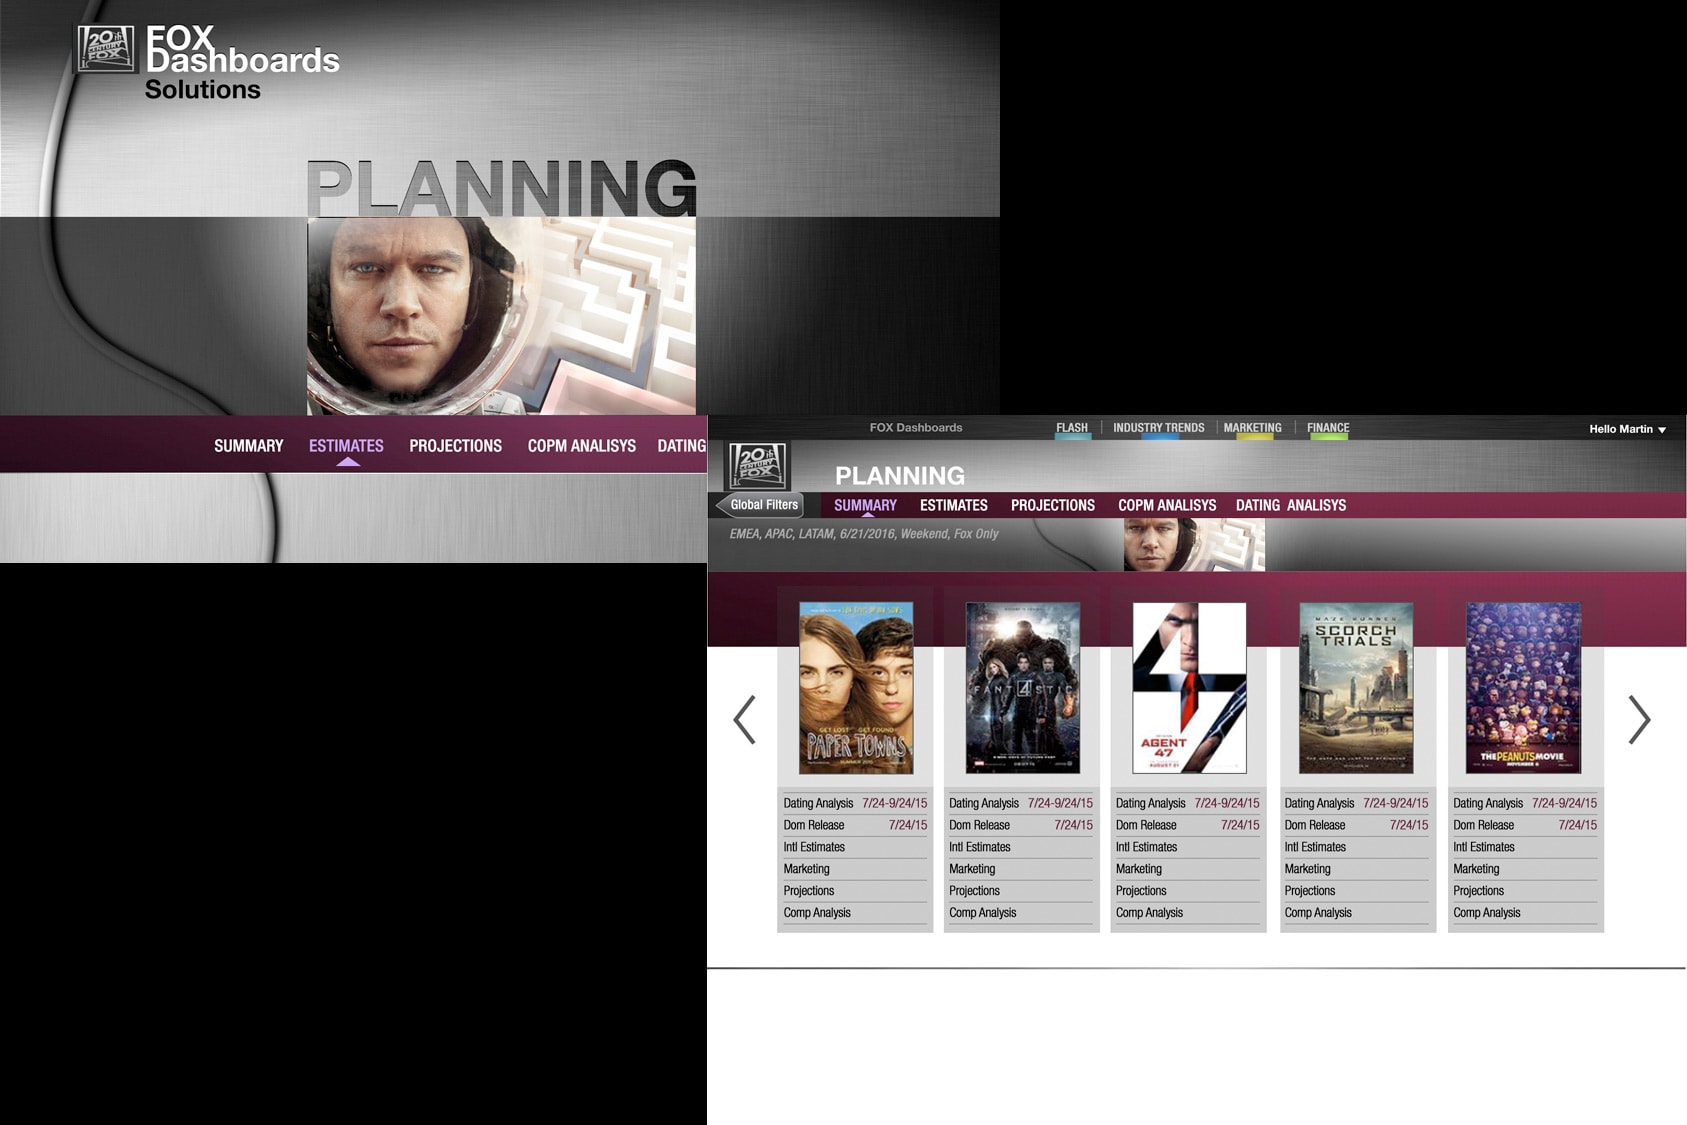This screenshot has width=1687, height=1125.
Task: Open Marketing under Fantastic Four
Action: click(x=1021, y=869)
